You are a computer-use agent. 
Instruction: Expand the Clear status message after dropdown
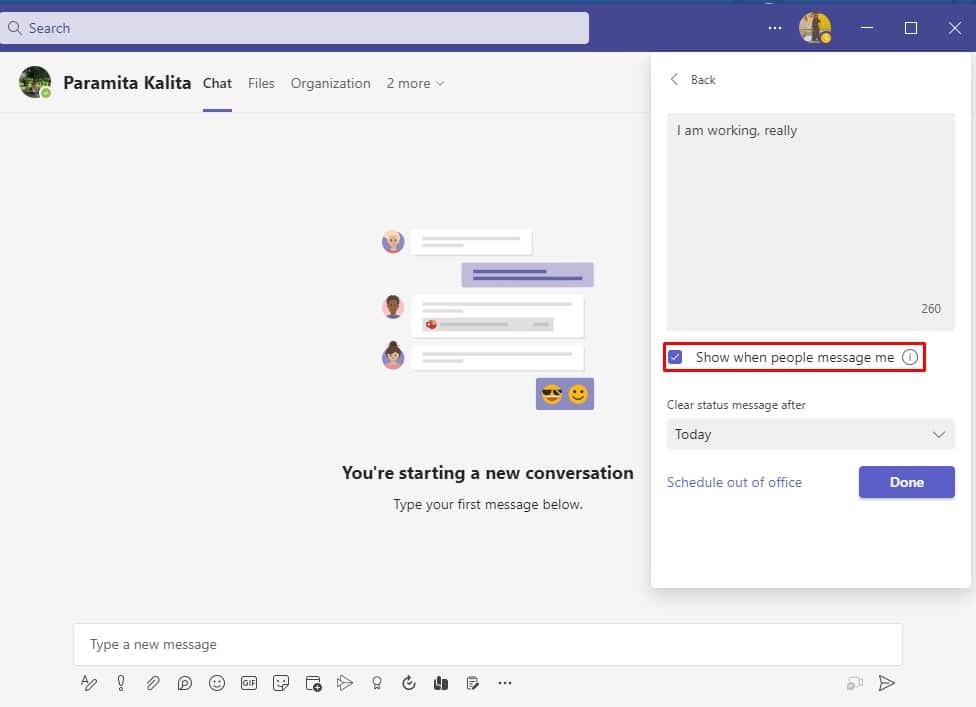point(810,434)
